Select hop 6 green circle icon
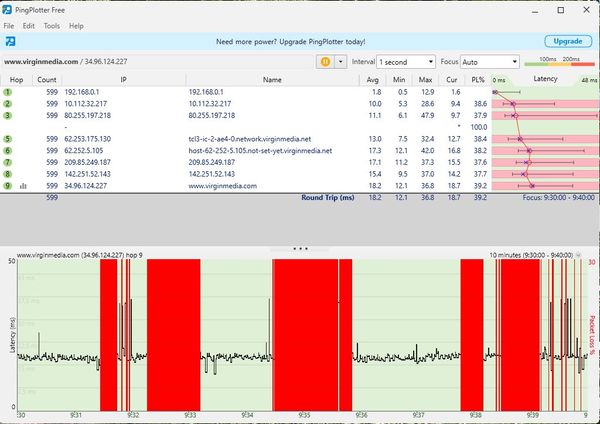Screen dimensions: 600x424 (7, 151)
